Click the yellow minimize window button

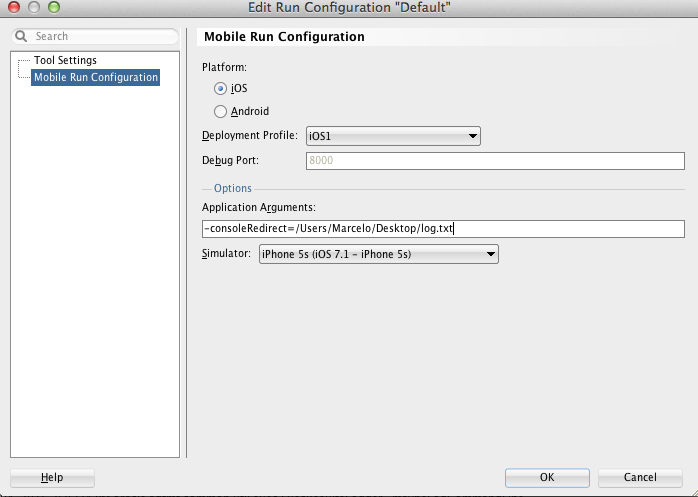click(x=34, y=7)
